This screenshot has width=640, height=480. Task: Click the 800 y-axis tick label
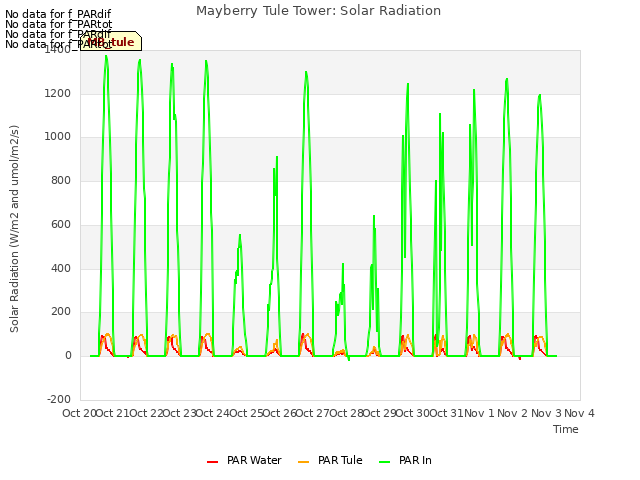pos(61,180)
